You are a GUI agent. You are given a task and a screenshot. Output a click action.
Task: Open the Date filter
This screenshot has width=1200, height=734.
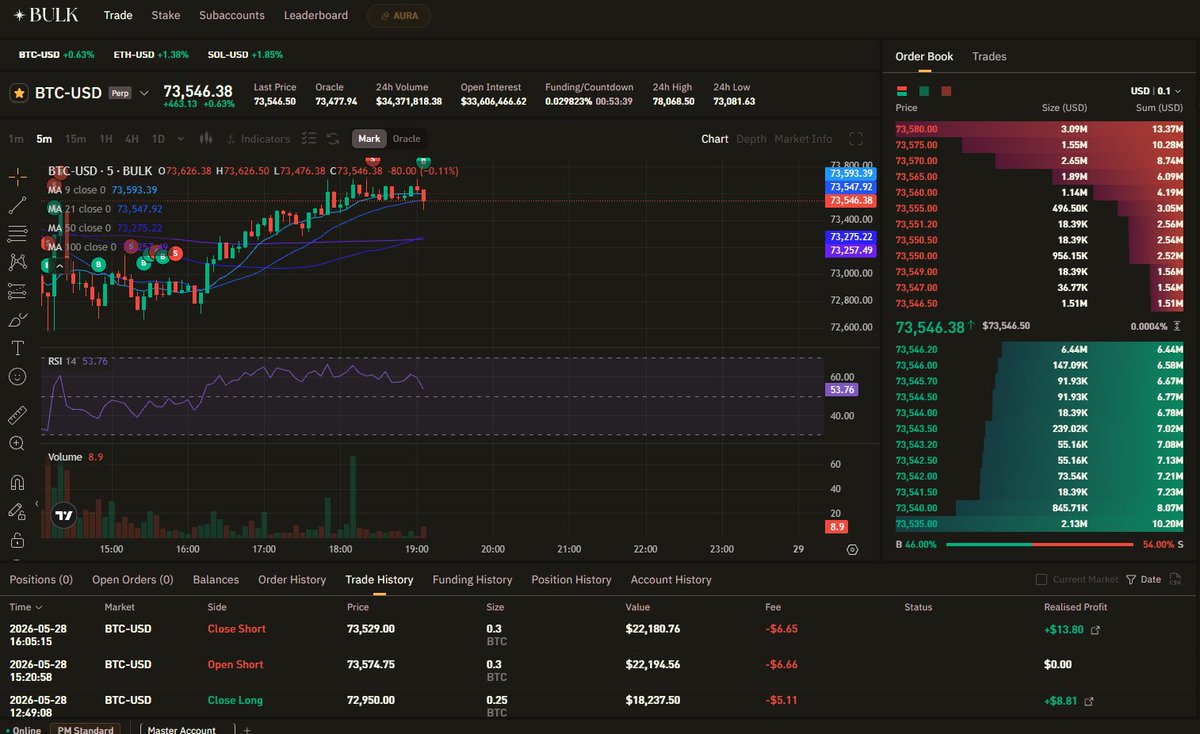tap(1143, 579)
